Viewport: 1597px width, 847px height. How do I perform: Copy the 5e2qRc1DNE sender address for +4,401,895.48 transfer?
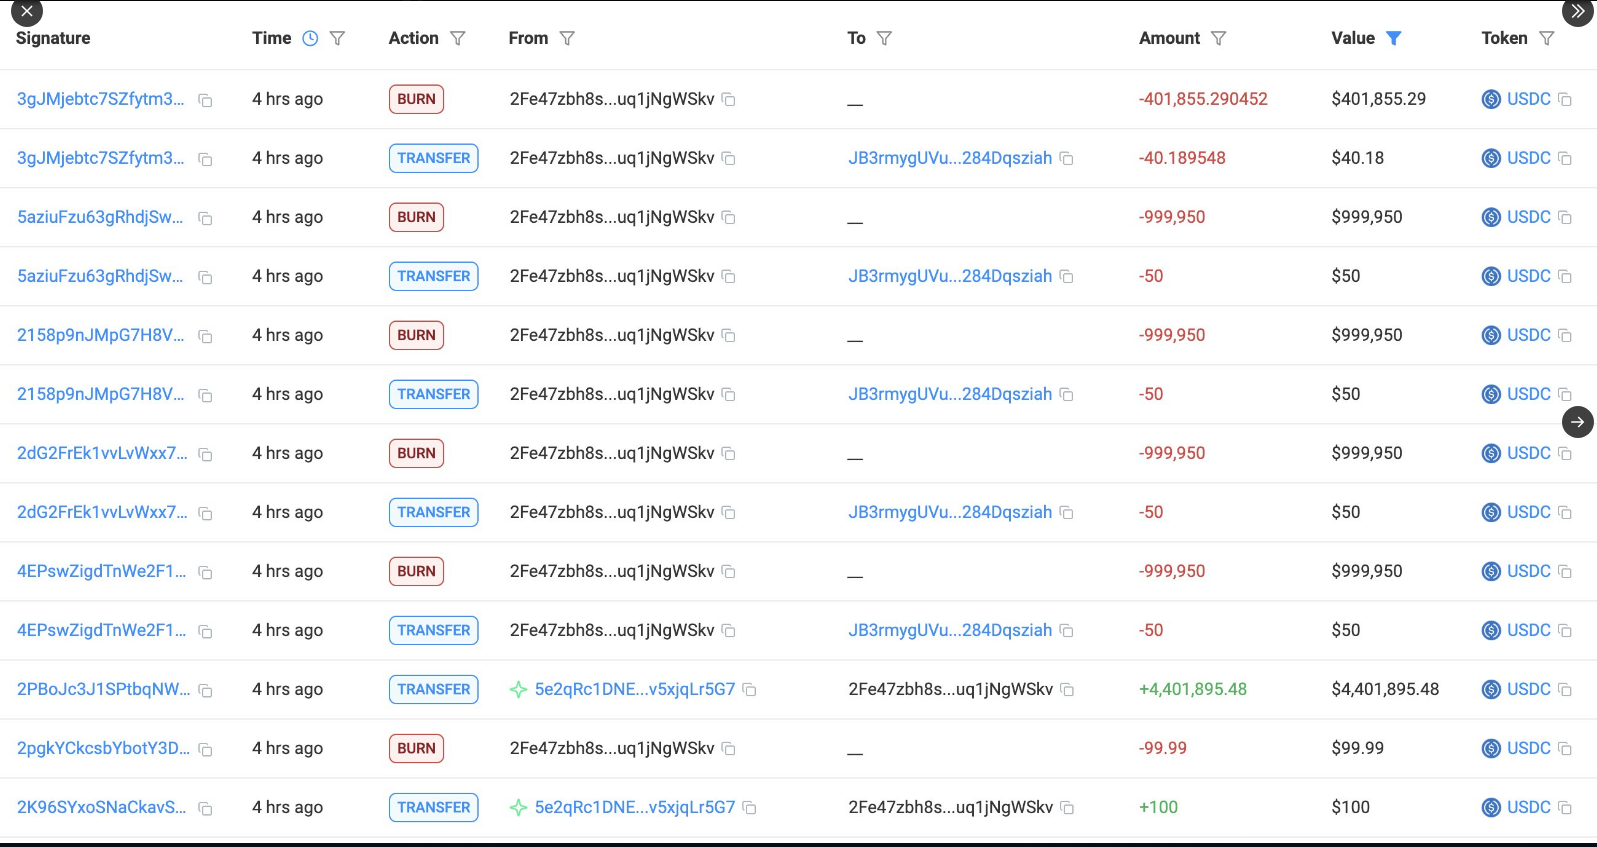pyautogui.click(x=749, y=690)
